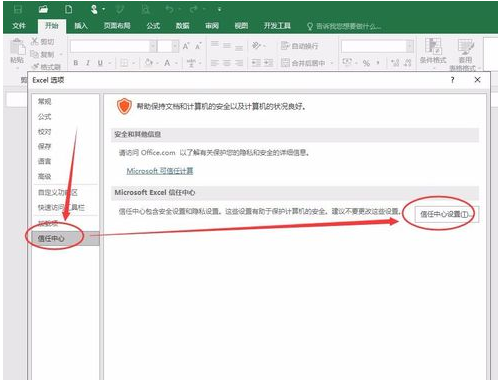Viewport: 498px width, 380px height.
Task: Click the print preview icon in quick access toolbar
Action: click(145, 9)
